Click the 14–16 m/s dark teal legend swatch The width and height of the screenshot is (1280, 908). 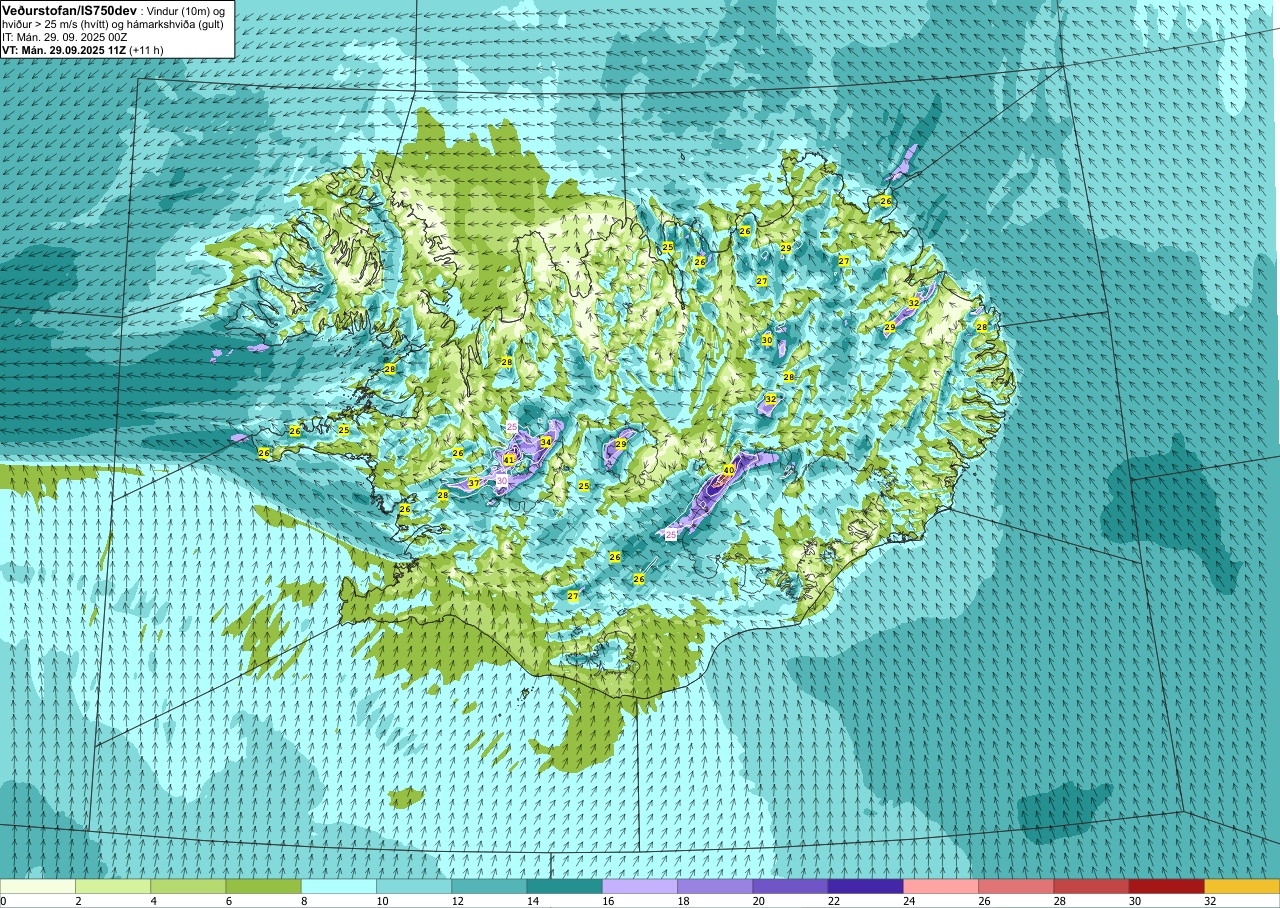pos(564,886)
